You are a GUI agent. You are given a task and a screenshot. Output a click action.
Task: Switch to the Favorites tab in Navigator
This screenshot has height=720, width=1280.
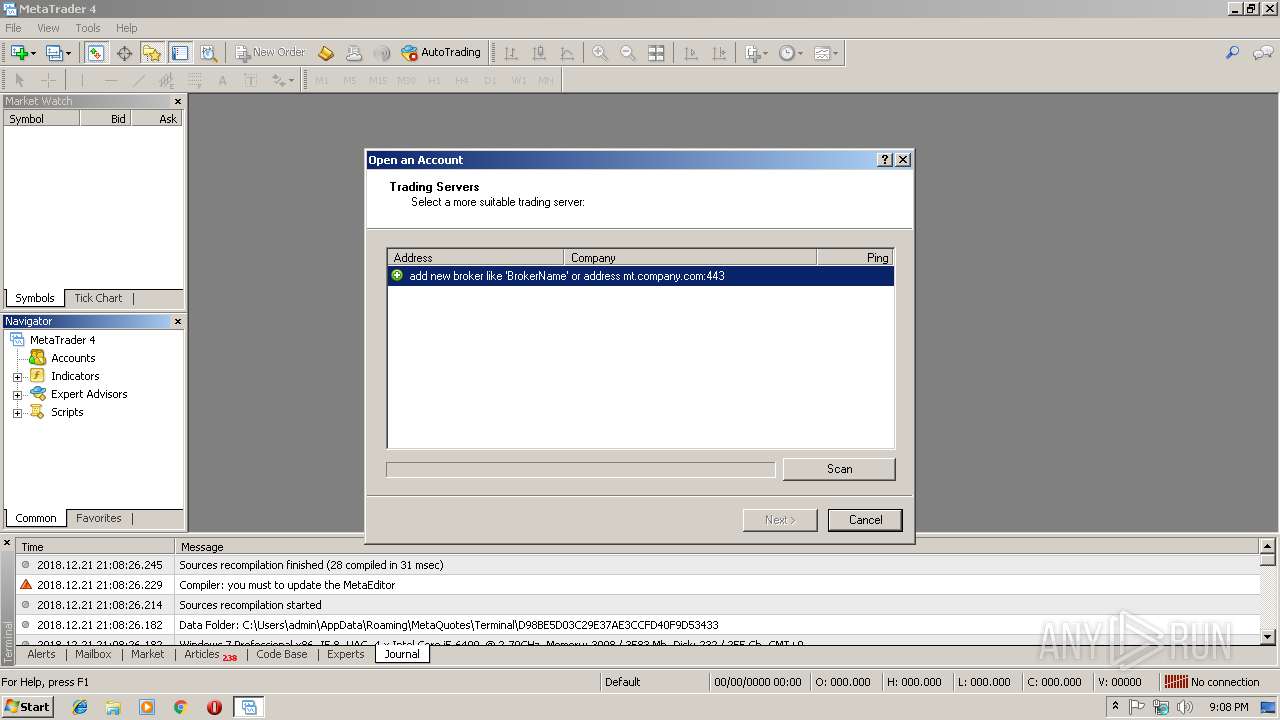tap(99, 518)
